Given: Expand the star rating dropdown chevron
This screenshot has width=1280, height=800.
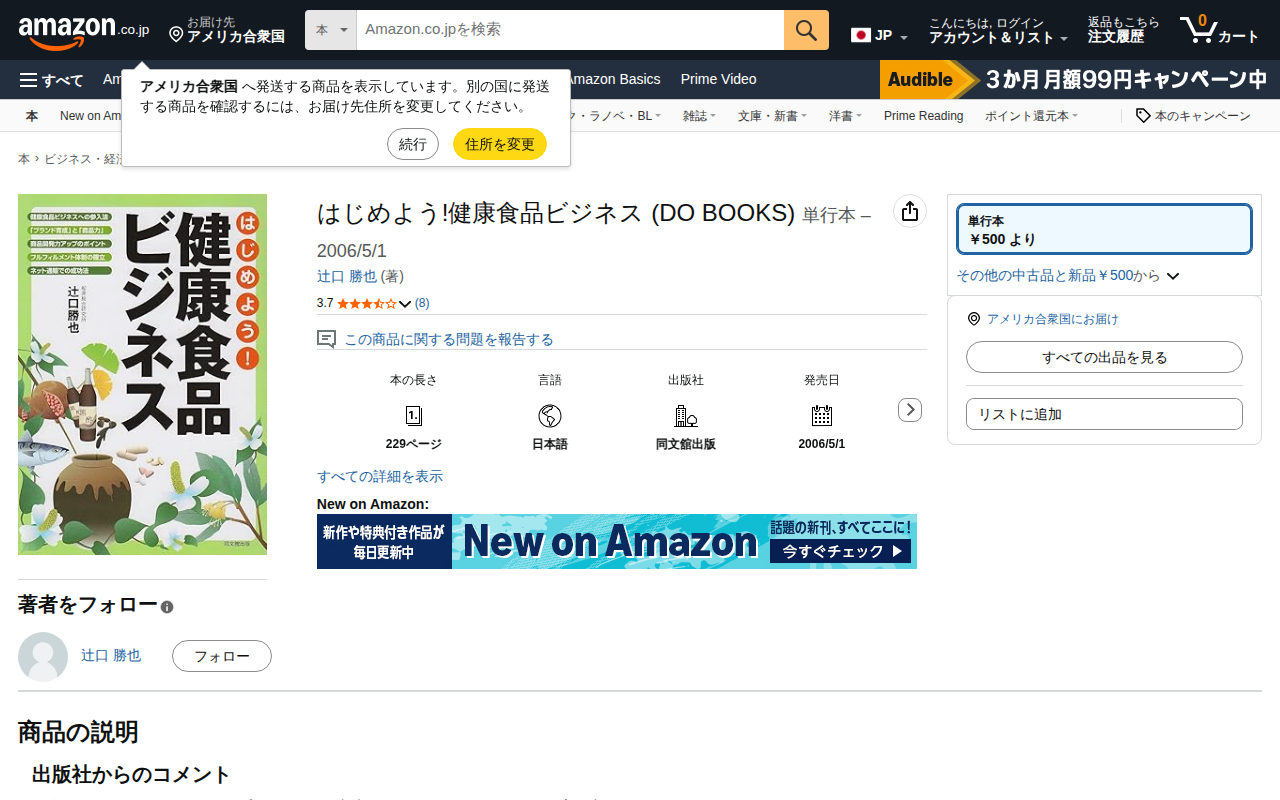Looking at the screenshot, I should coord(405,304).
